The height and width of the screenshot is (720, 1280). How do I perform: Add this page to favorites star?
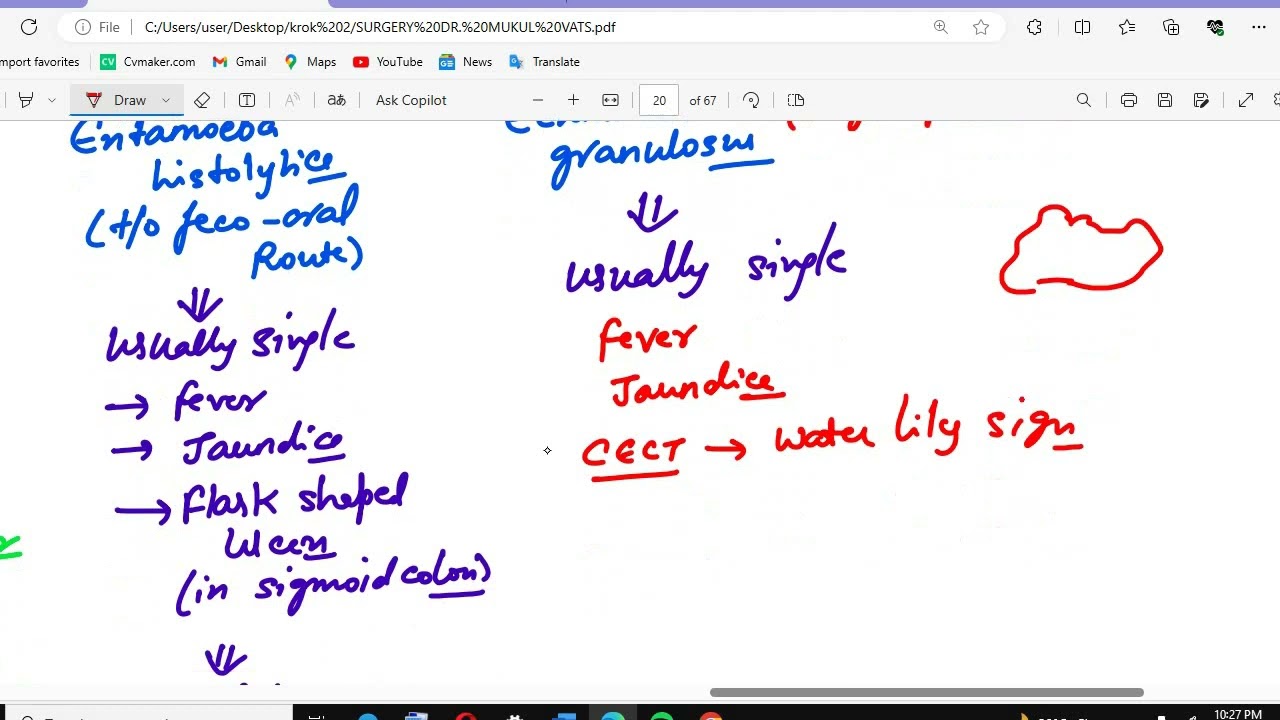coord(981,27)
